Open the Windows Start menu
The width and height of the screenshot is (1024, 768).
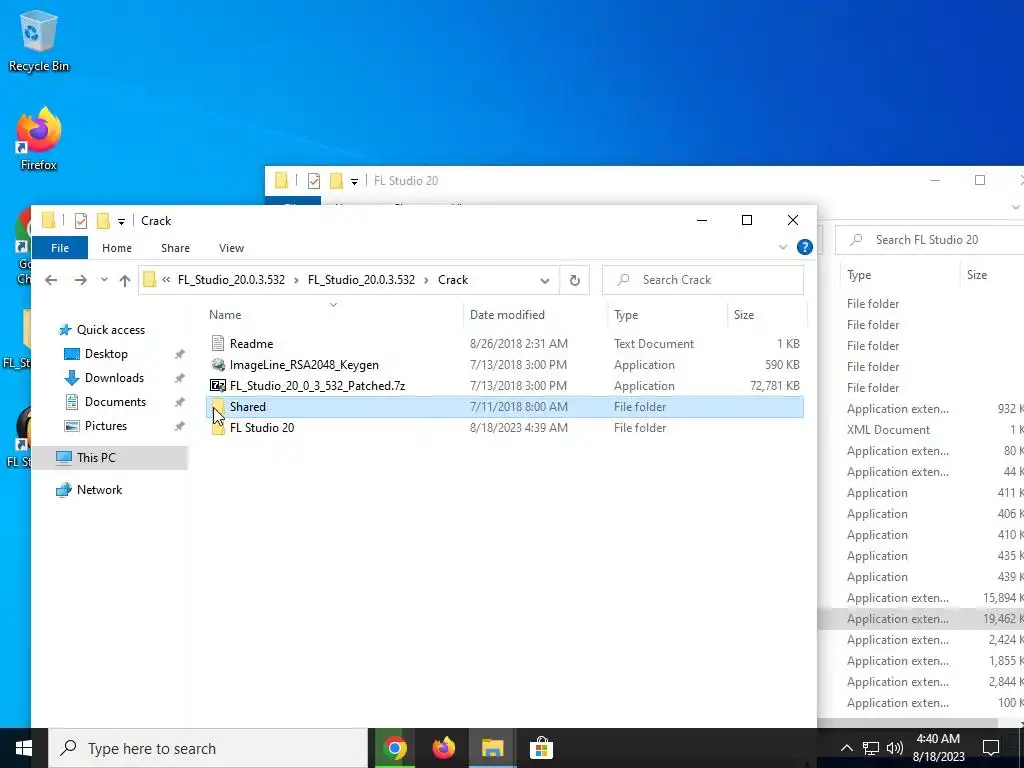pyautogui.click(x=24, y=748)
